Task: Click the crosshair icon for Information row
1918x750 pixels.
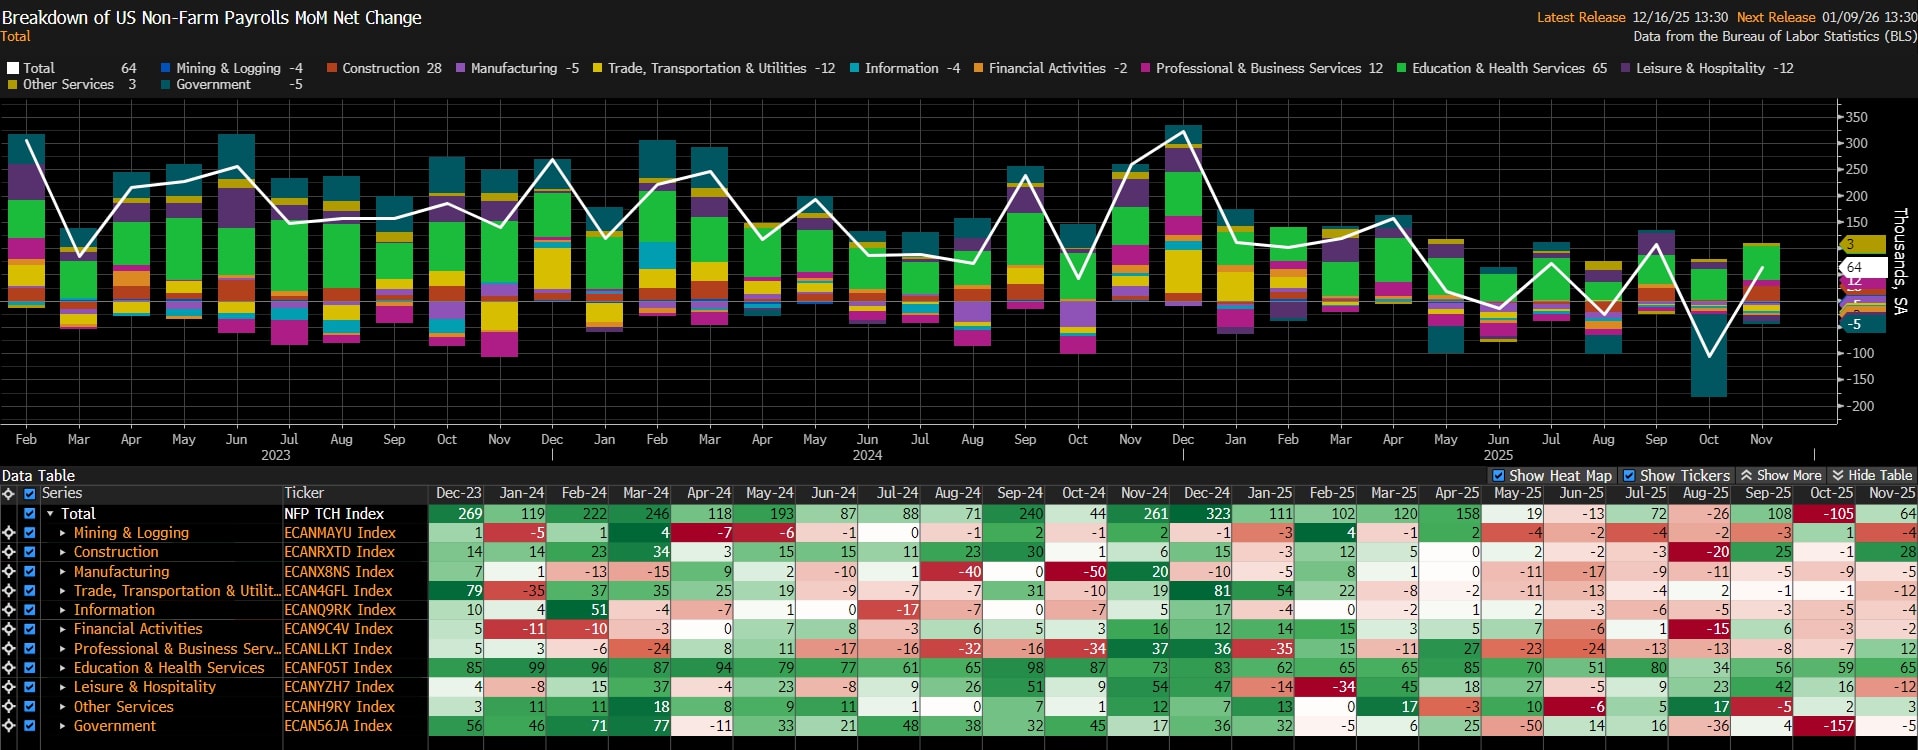Action: [x=9, y=610]
